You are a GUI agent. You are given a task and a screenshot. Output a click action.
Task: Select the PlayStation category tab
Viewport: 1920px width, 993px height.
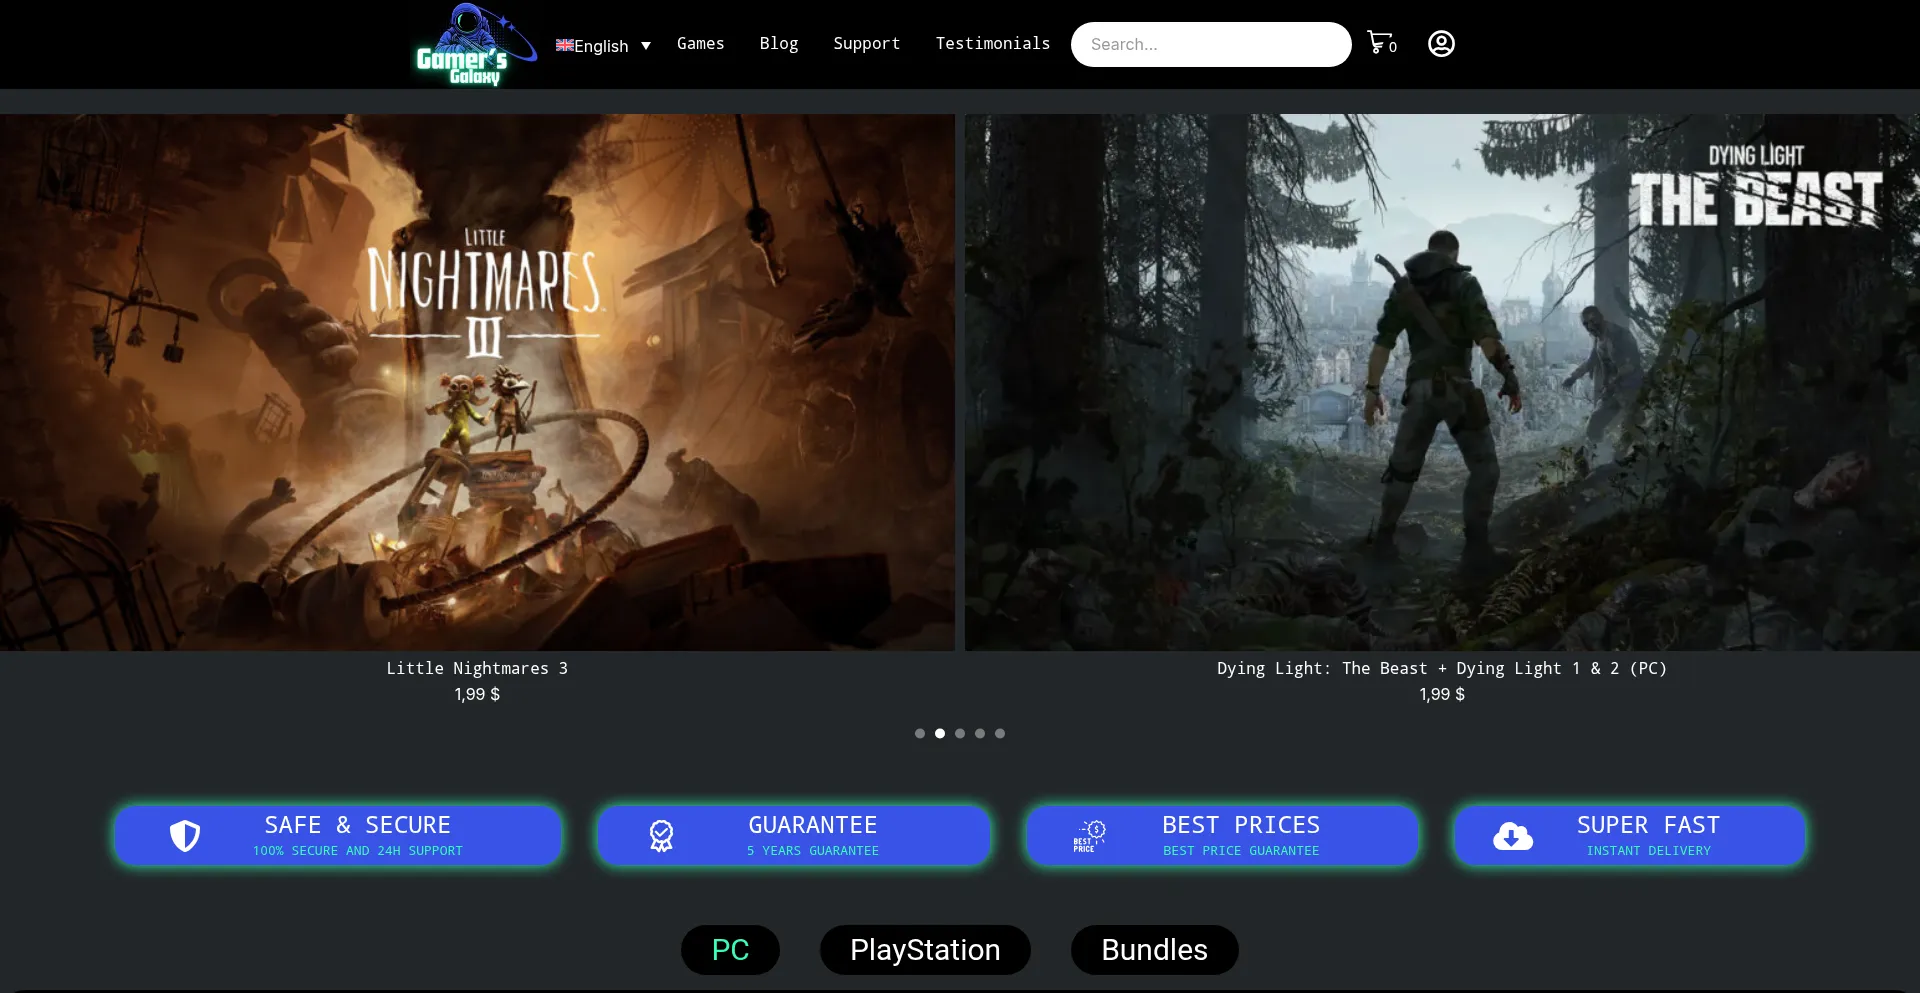point(924,950)
